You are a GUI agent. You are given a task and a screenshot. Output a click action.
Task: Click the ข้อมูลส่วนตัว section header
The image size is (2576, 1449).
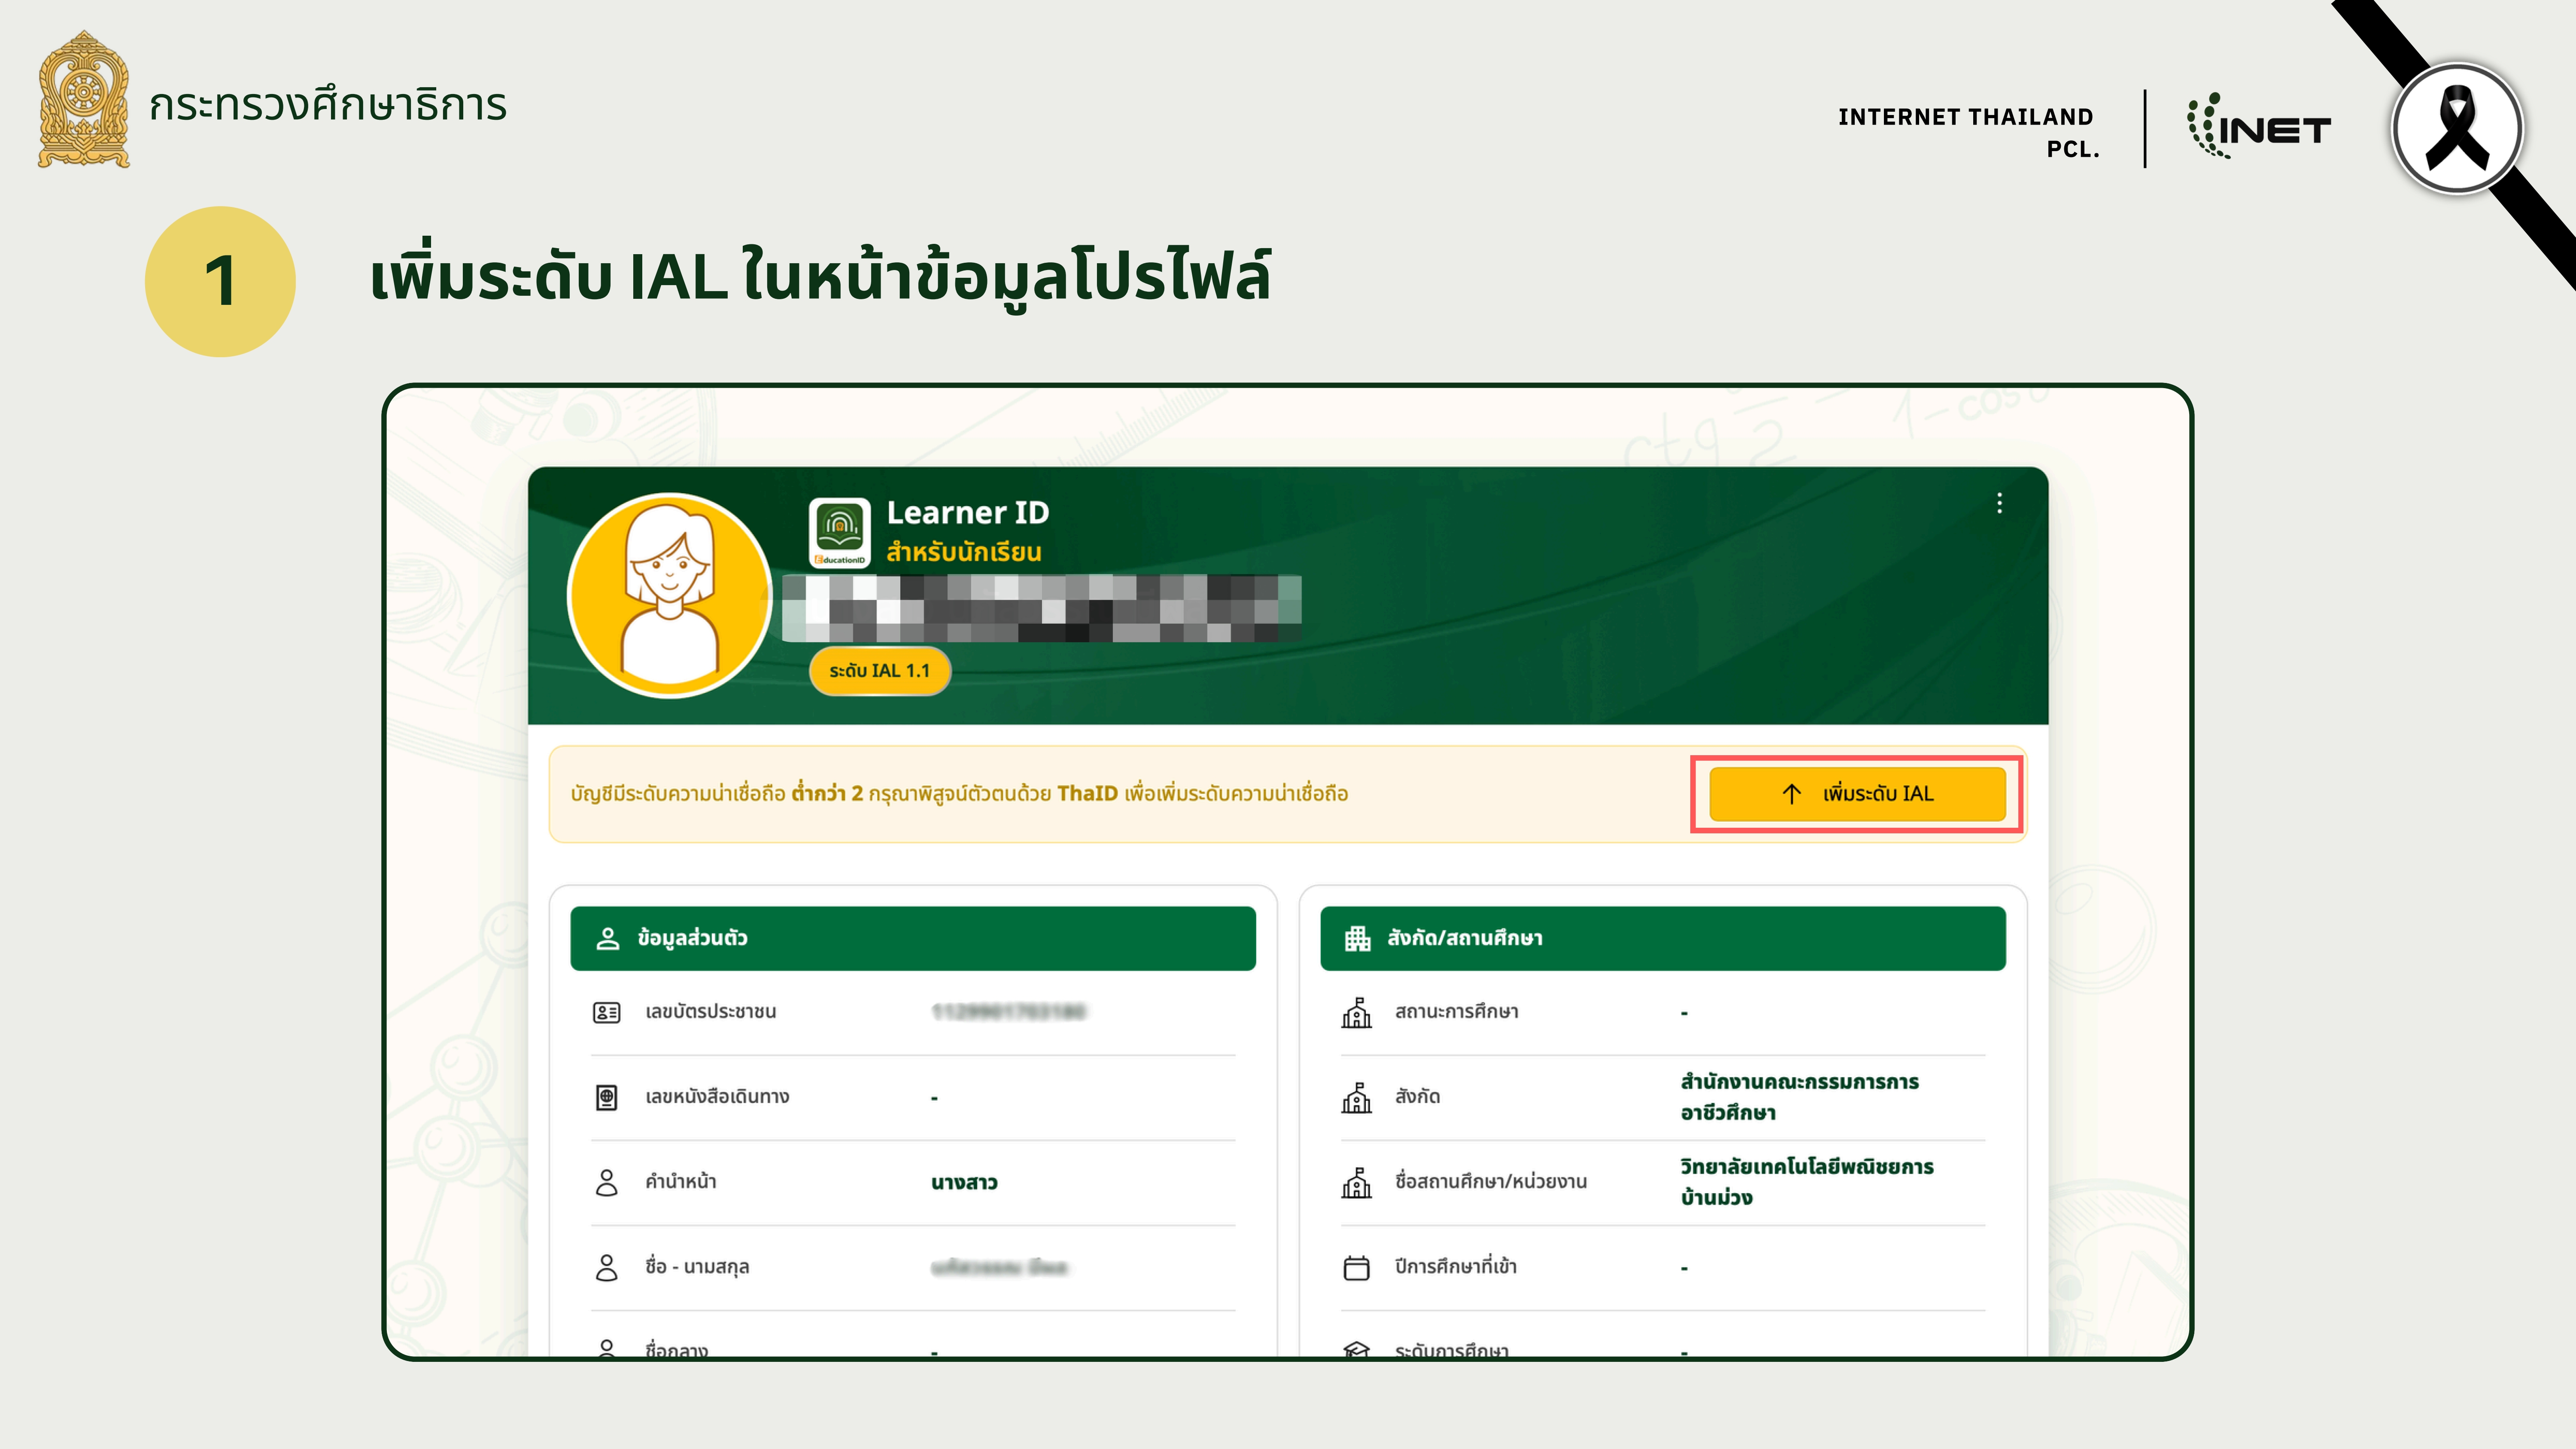coord(913,938)
